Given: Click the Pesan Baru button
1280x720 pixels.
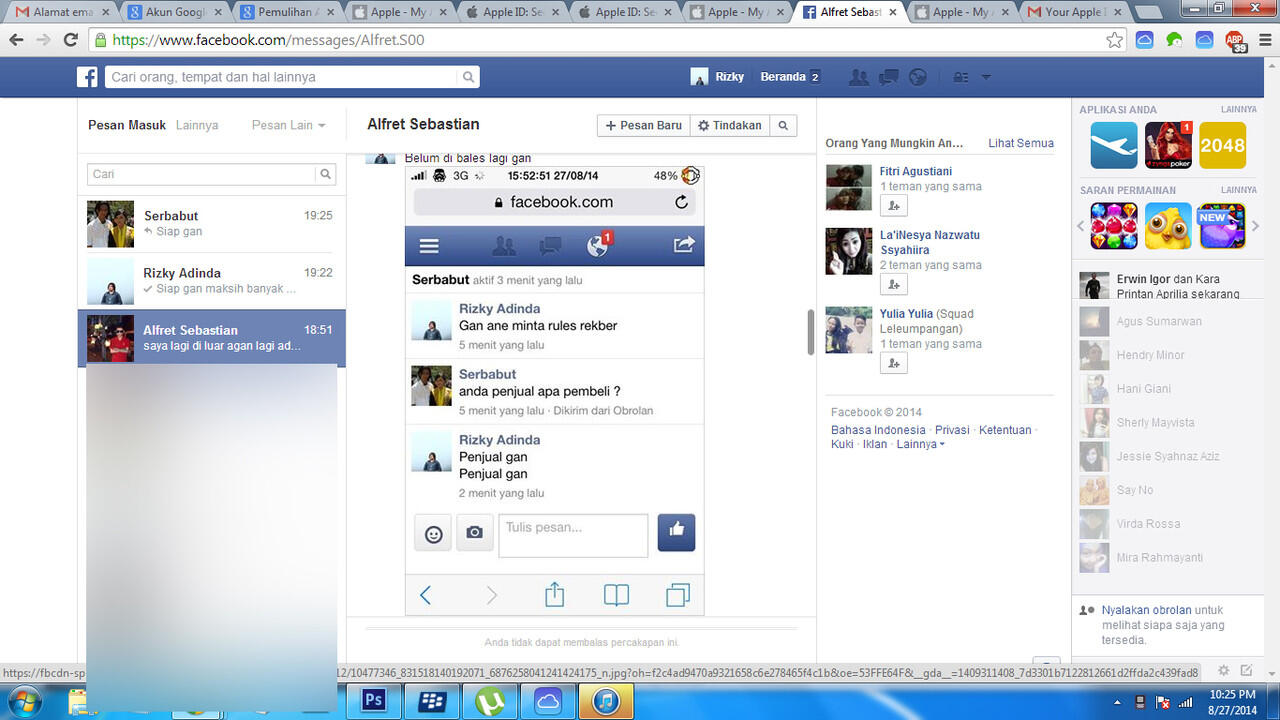Looking at the screenshot, I should [x=644, y=125].
